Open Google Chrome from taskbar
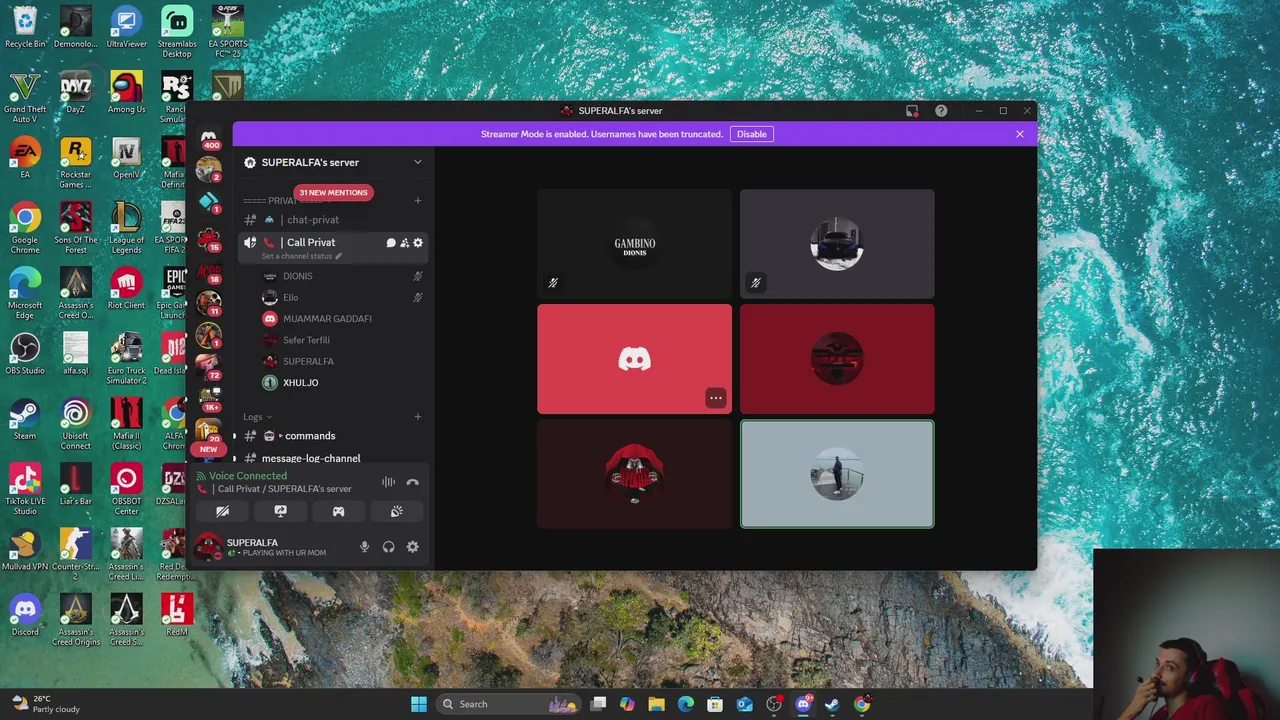 click(862, 704)
